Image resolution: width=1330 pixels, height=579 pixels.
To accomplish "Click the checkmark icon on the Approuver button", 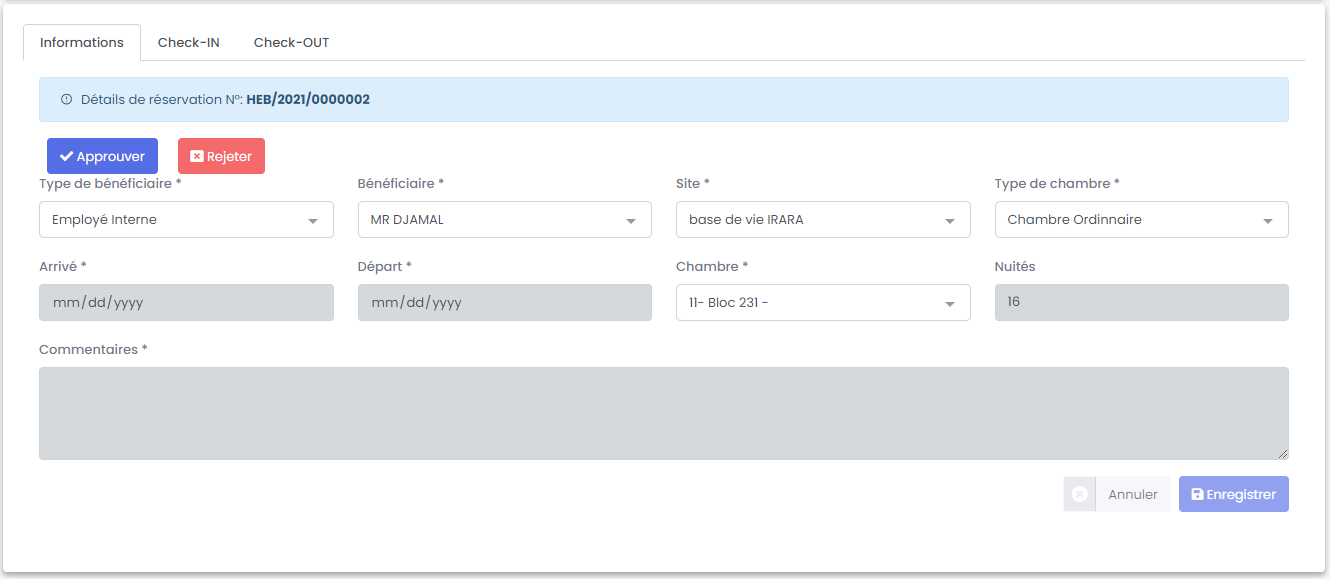I will 66,157.
